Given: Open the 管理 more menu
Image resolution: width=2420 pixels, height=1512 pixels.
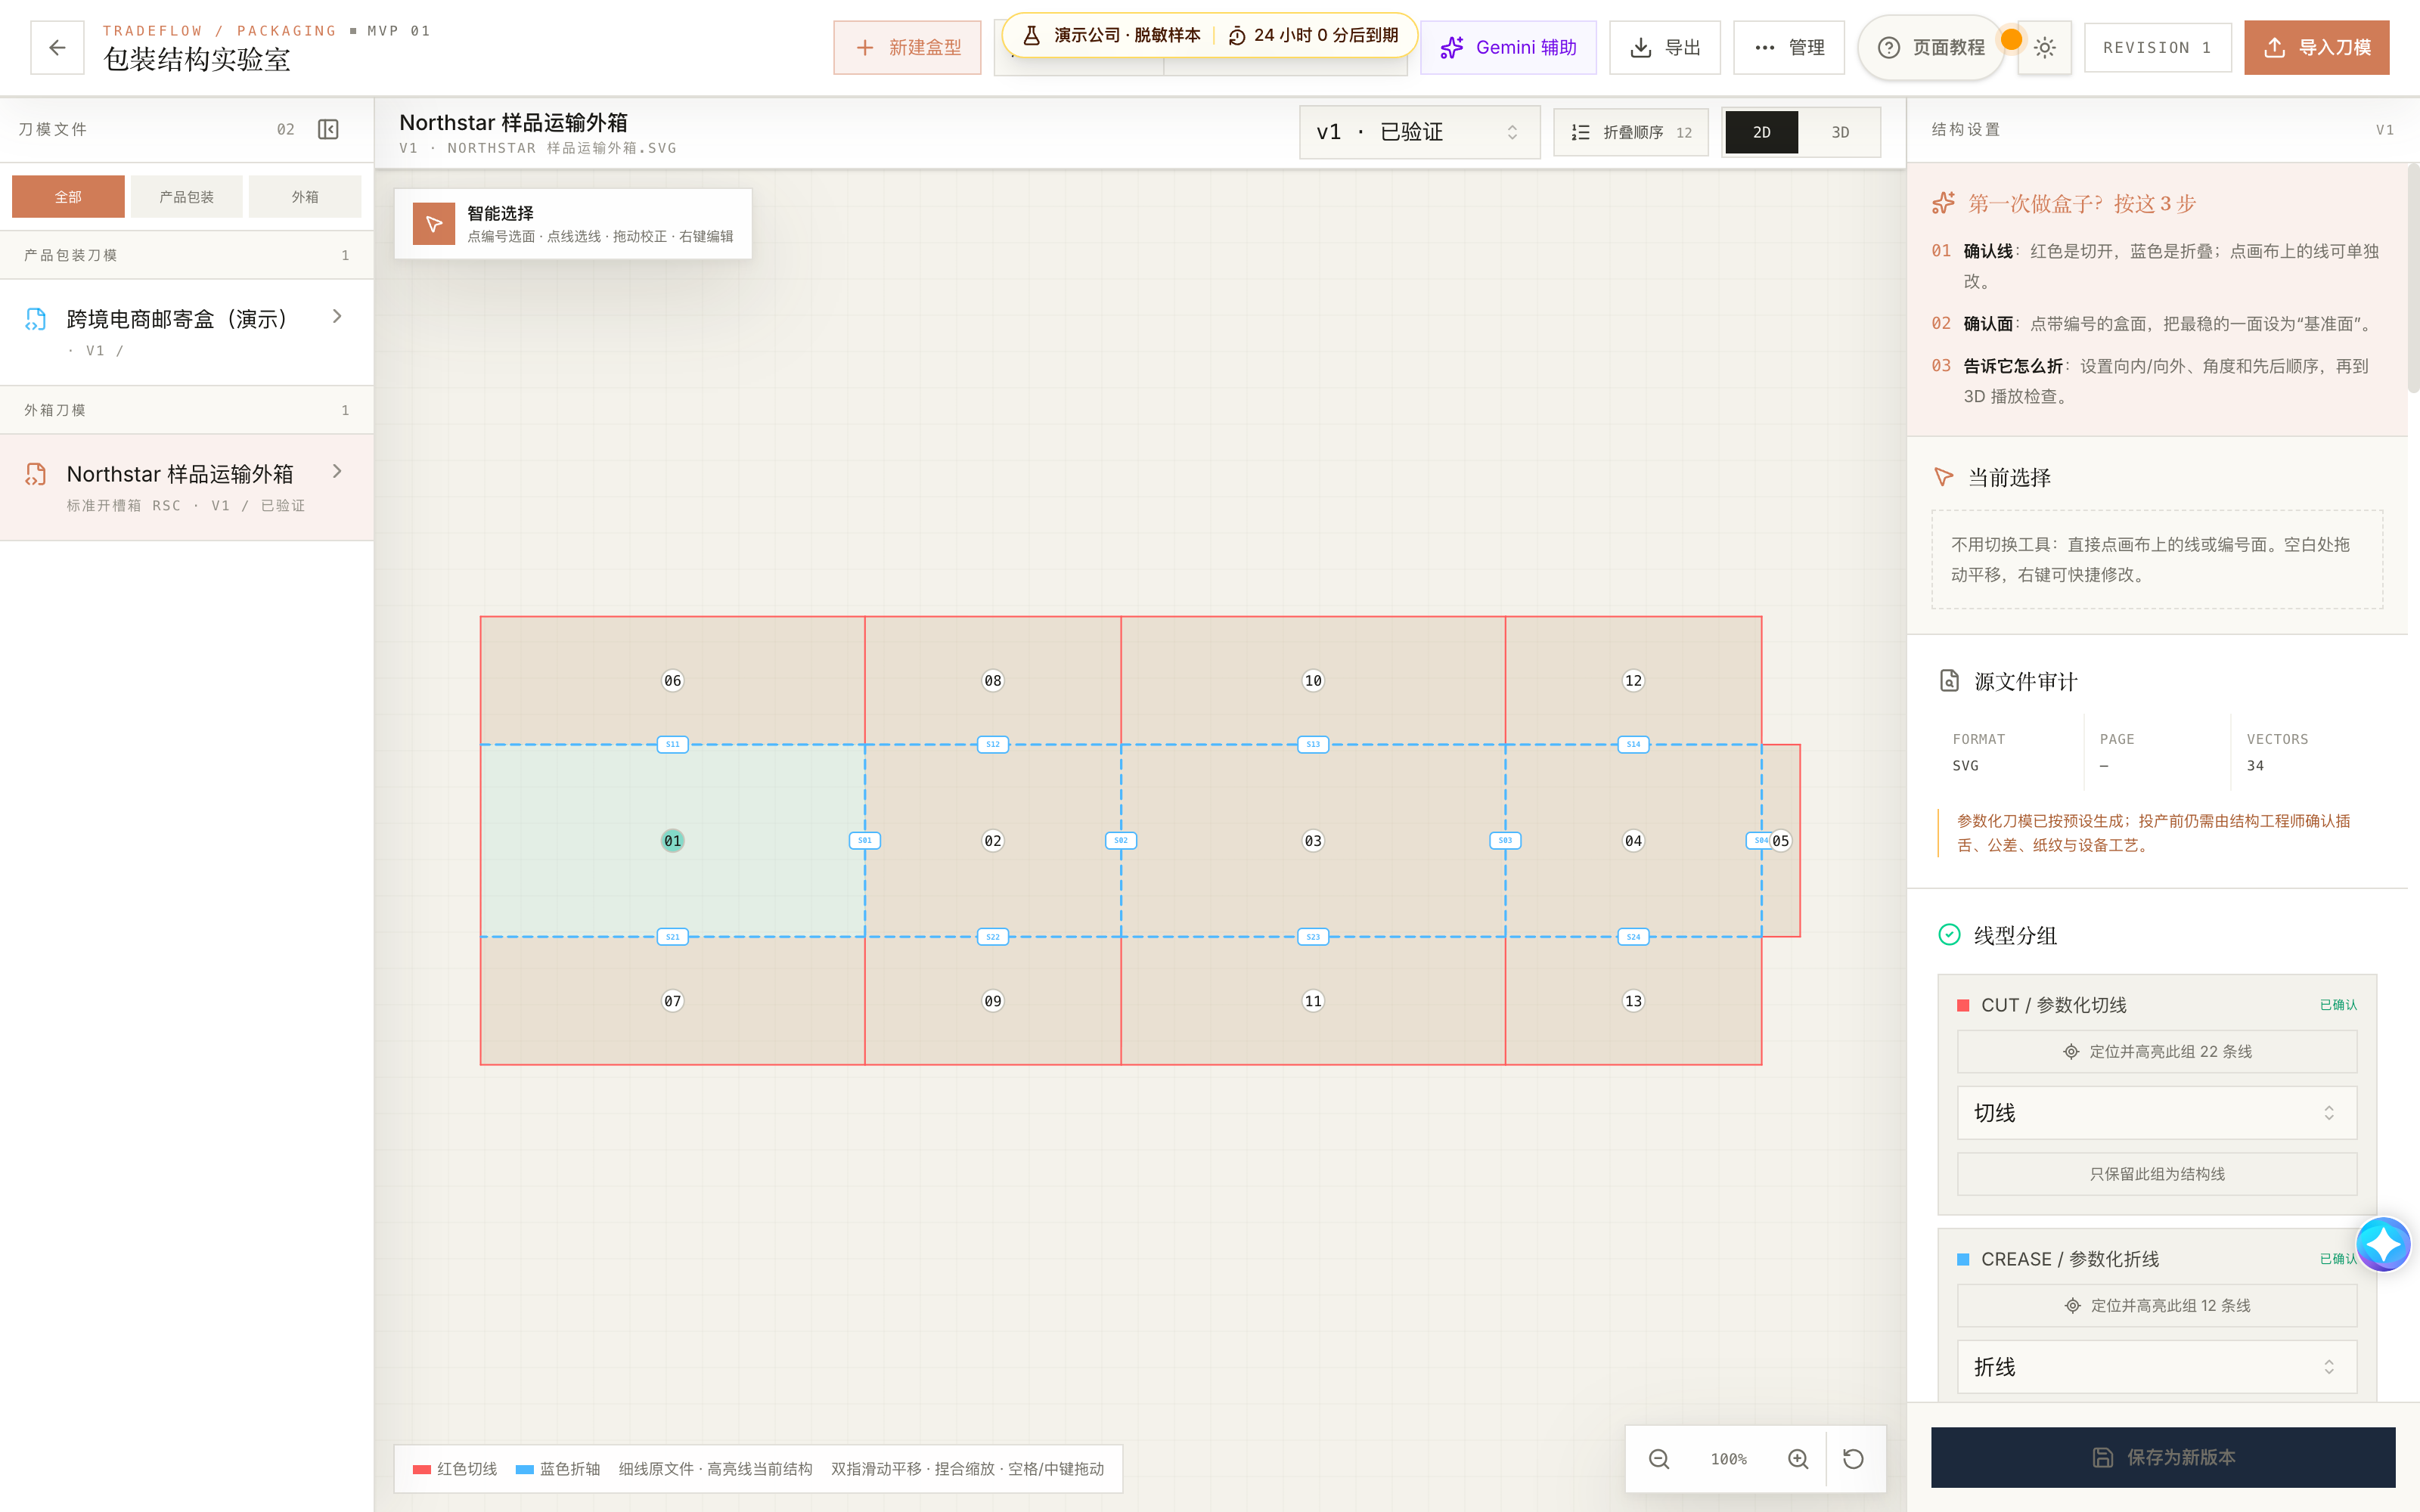Looking at the screenshot, I should (1789, 47).
